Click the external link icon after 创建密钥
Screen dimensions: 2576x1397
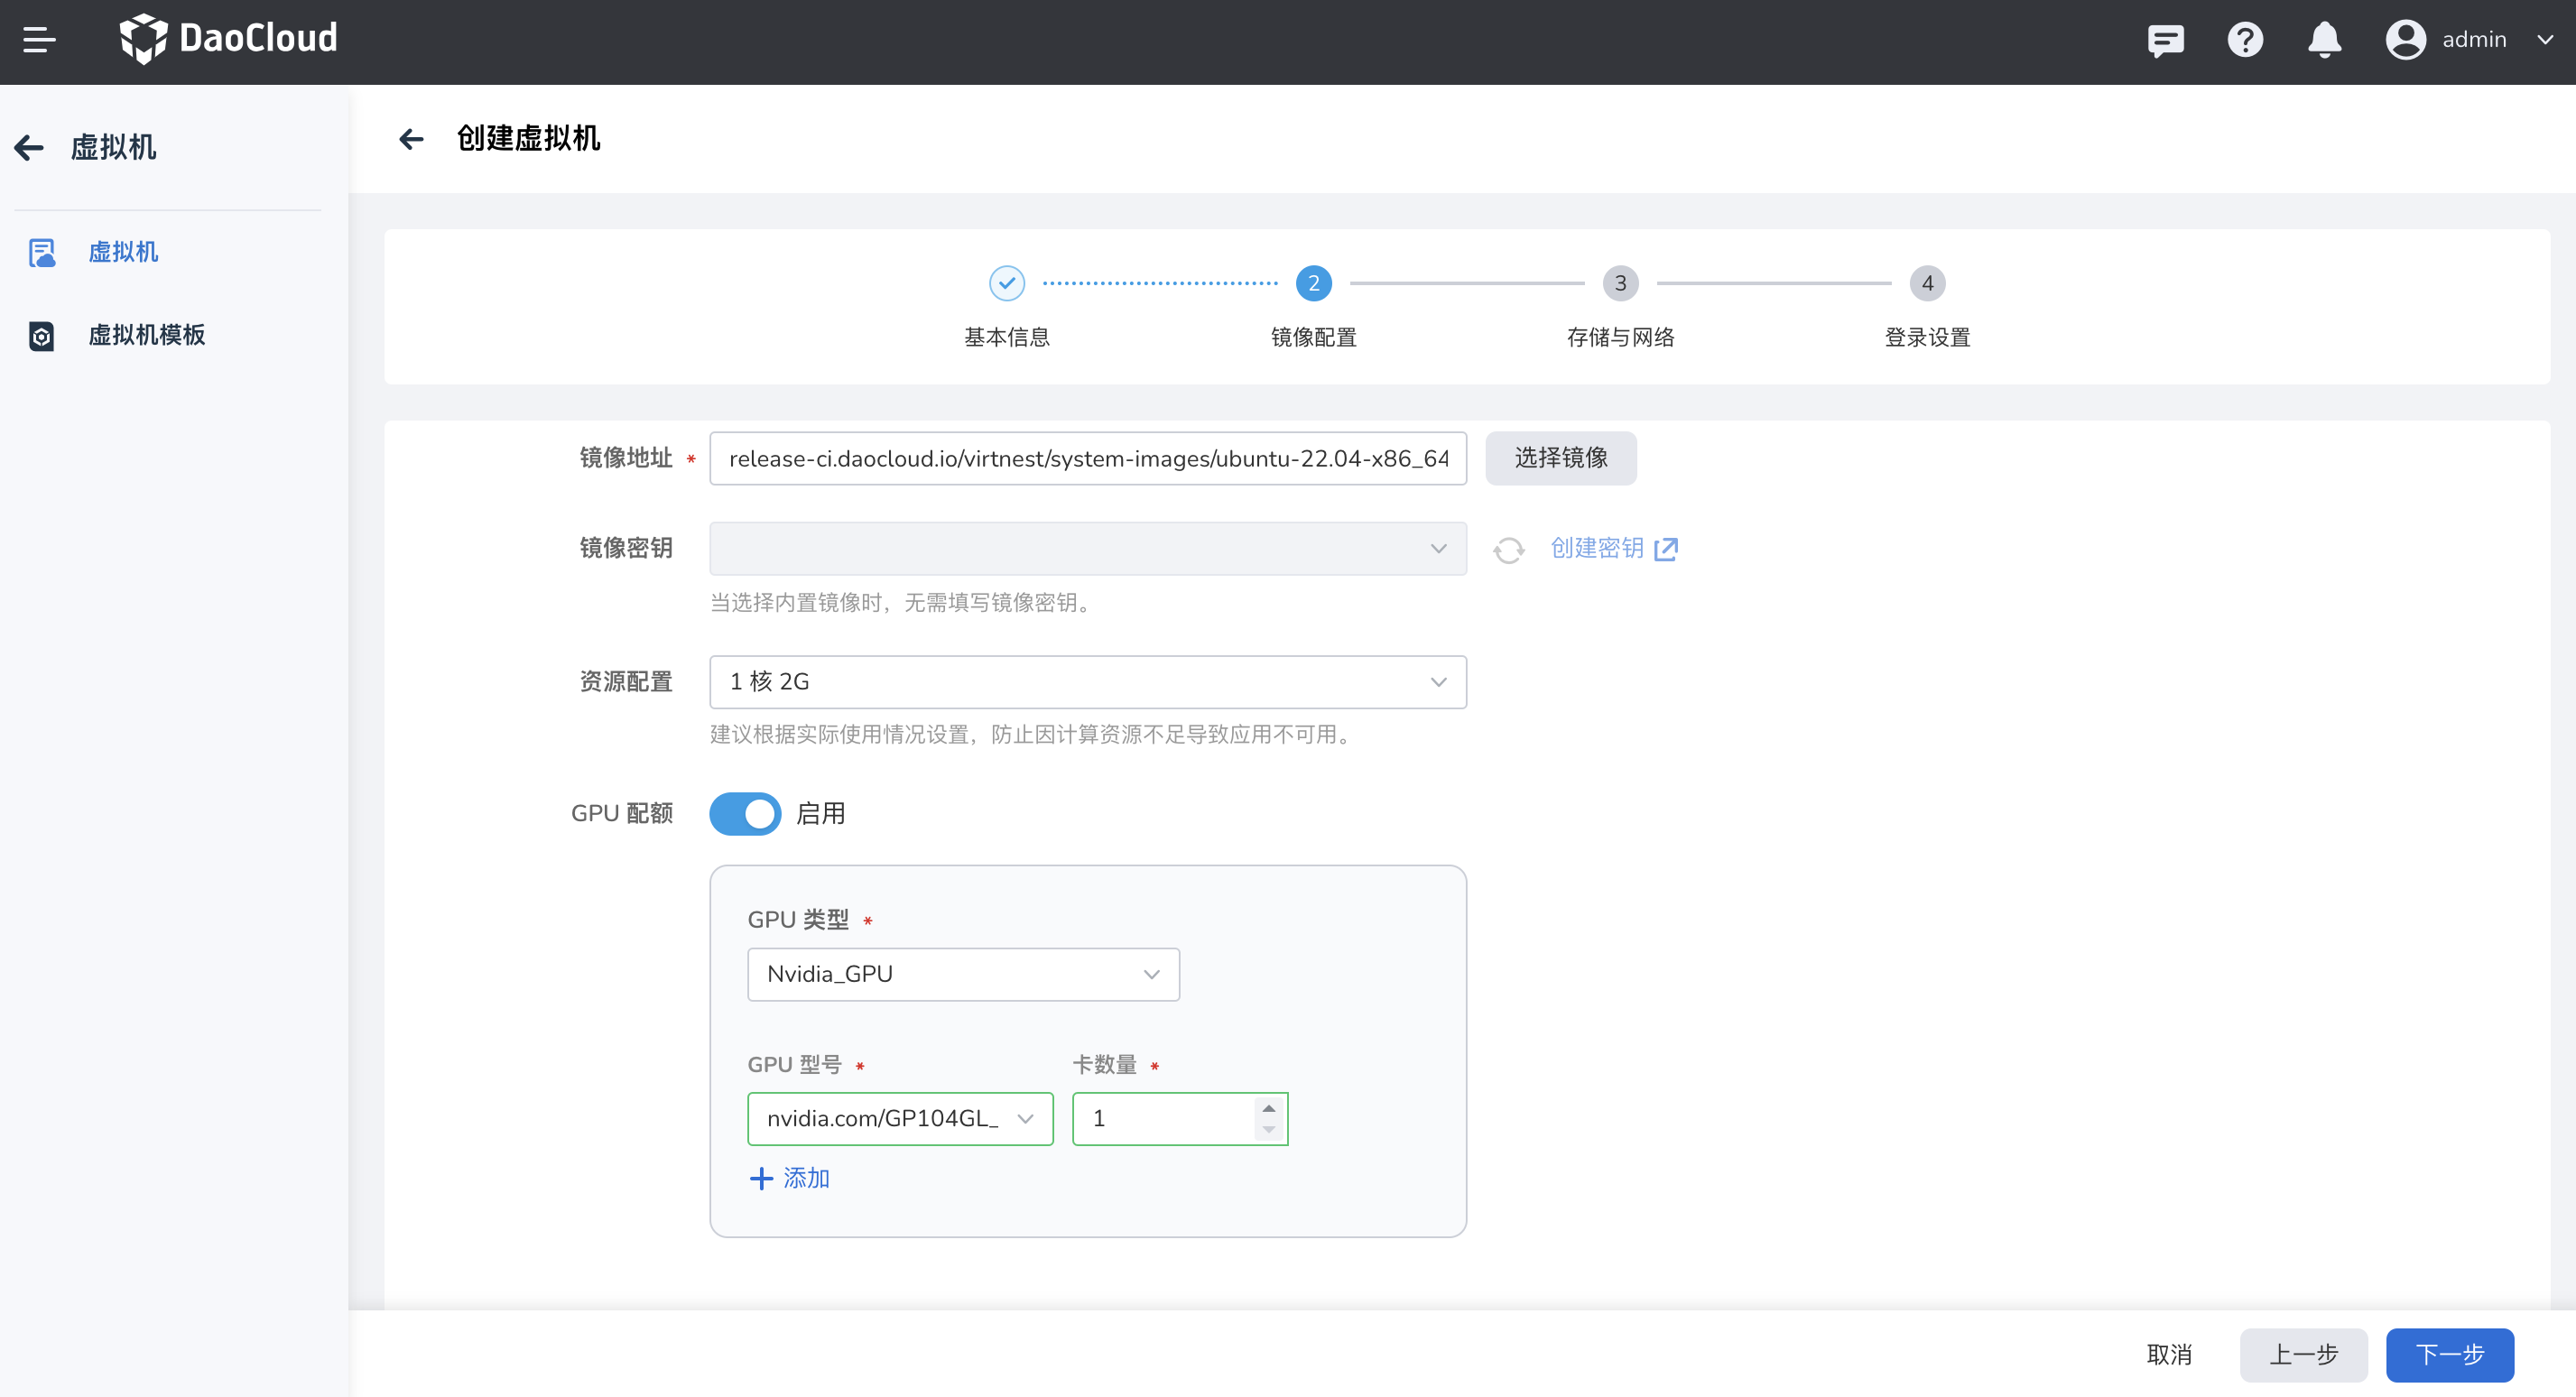tap(1666, 549)
